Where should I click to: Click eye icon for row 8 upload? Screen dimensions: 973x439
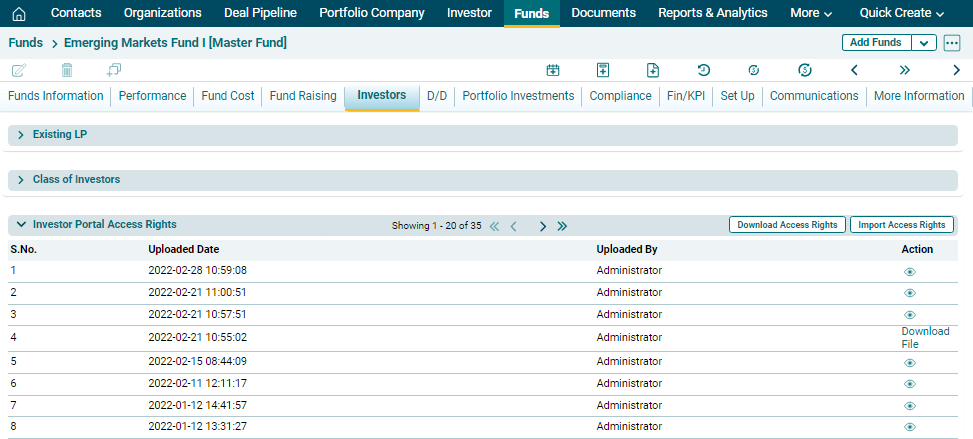tap(910, 427)
